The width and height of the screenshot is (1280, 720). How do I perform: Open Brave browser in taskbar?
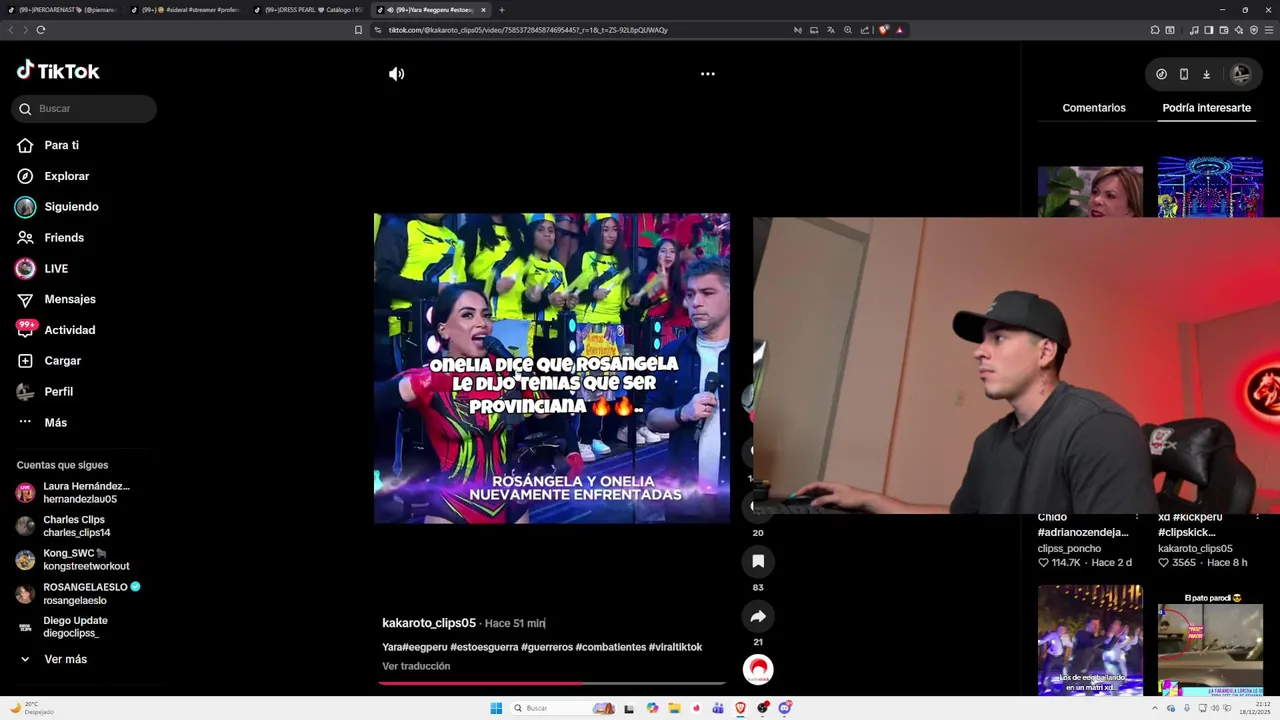(741, 708)
